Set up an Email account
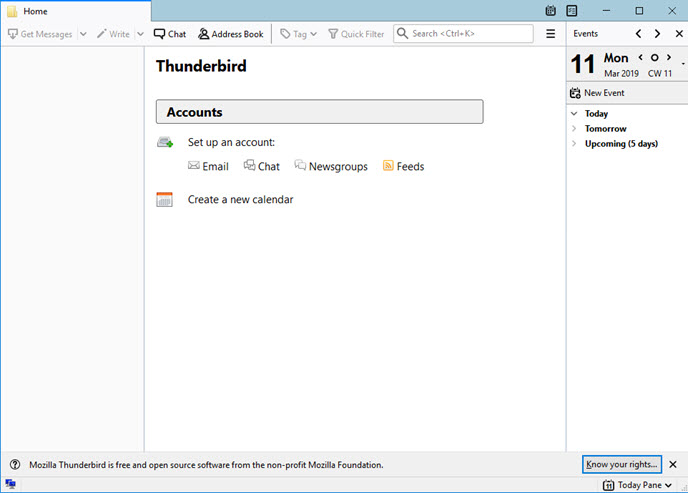688x493 pixels. 208,166
